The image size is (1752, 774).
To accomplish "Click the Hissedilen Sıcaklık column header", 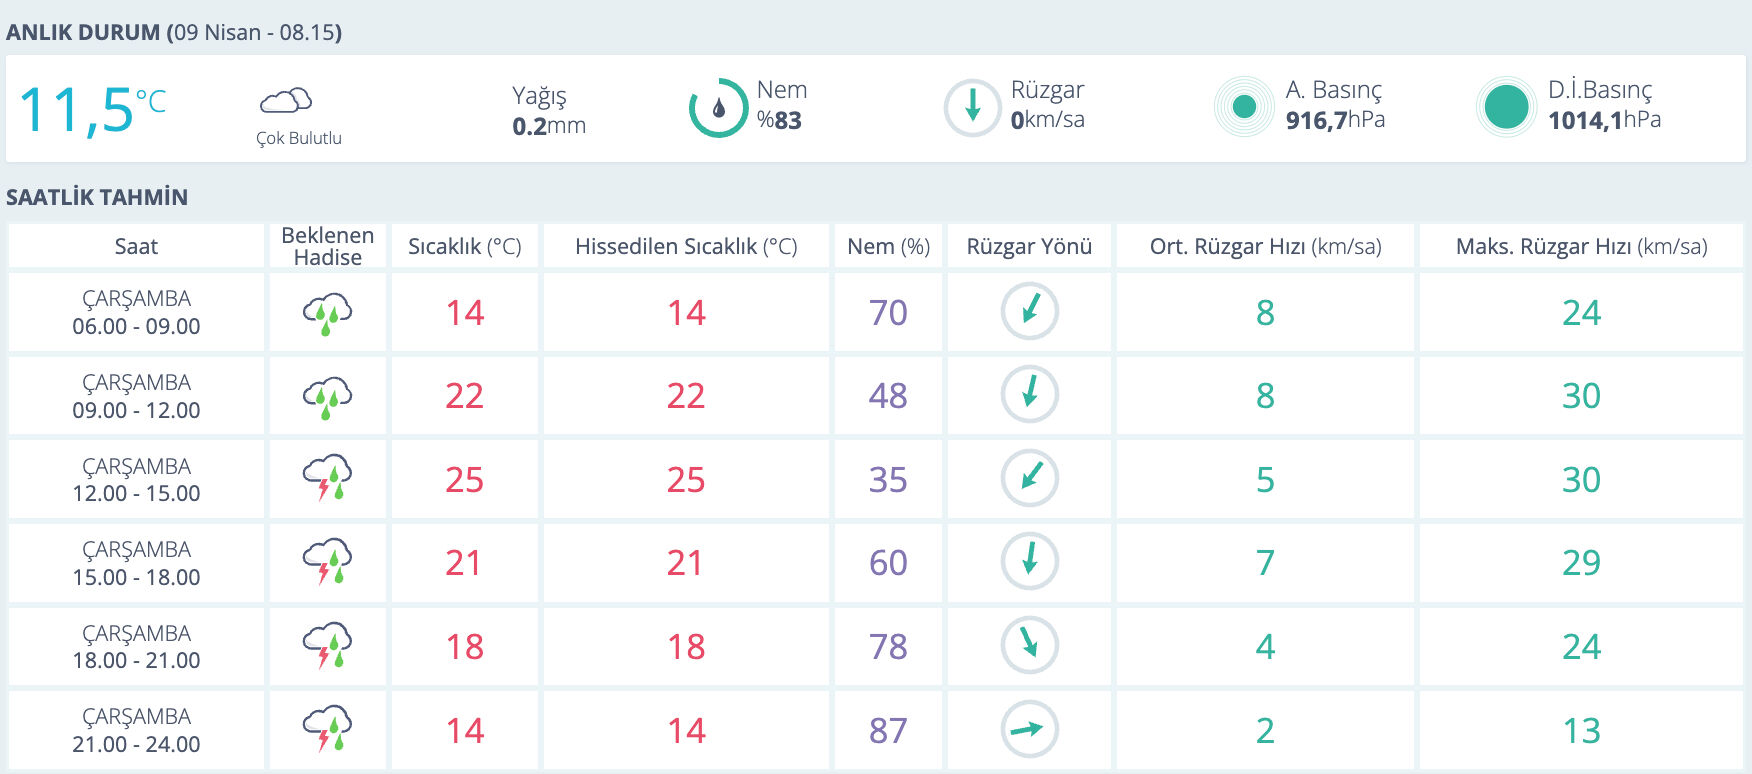I will point(686,246).
